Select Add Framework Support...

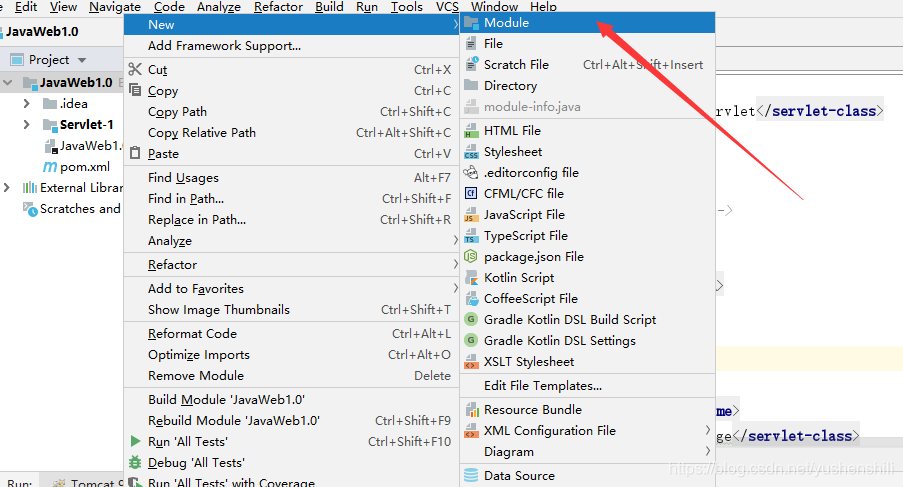click(x=291, y=45)
